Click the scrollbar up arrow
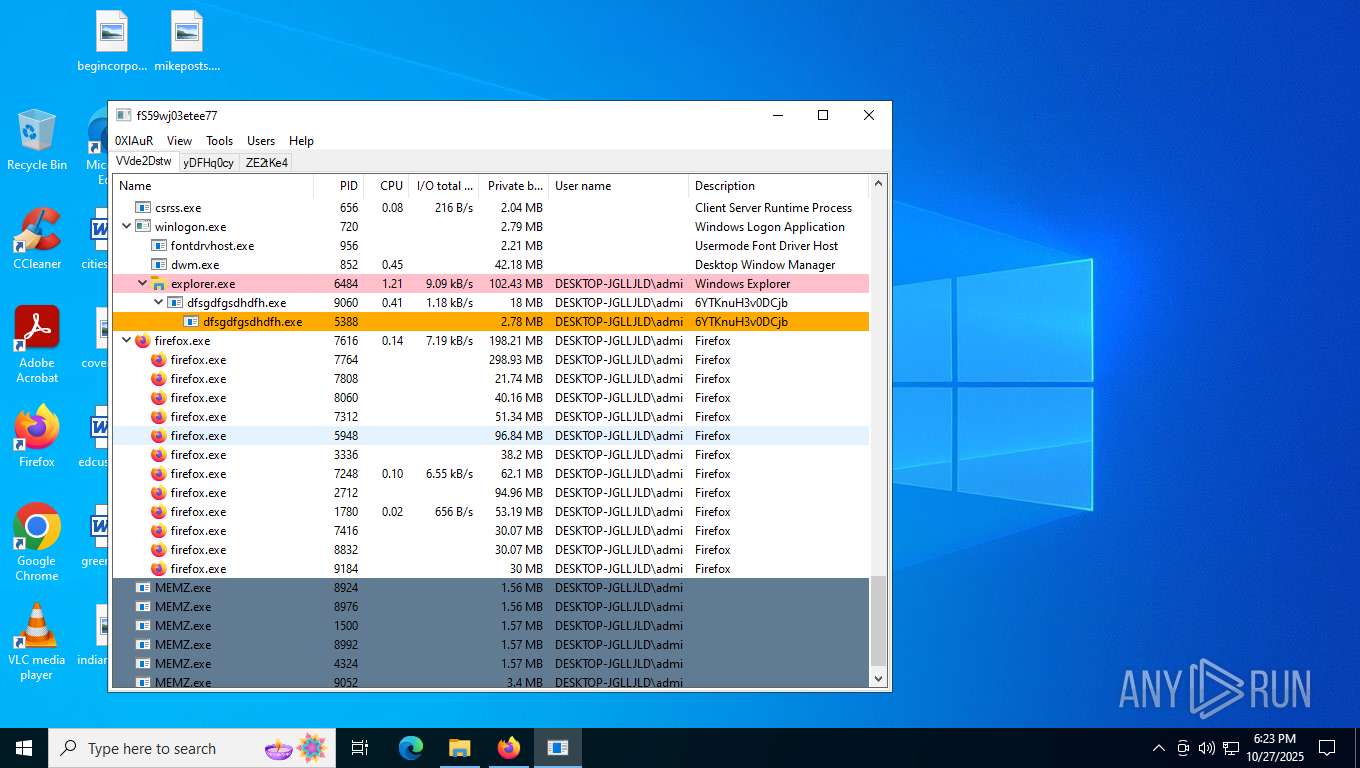The width and height of the screenshot is (1360, 768). 879,184
